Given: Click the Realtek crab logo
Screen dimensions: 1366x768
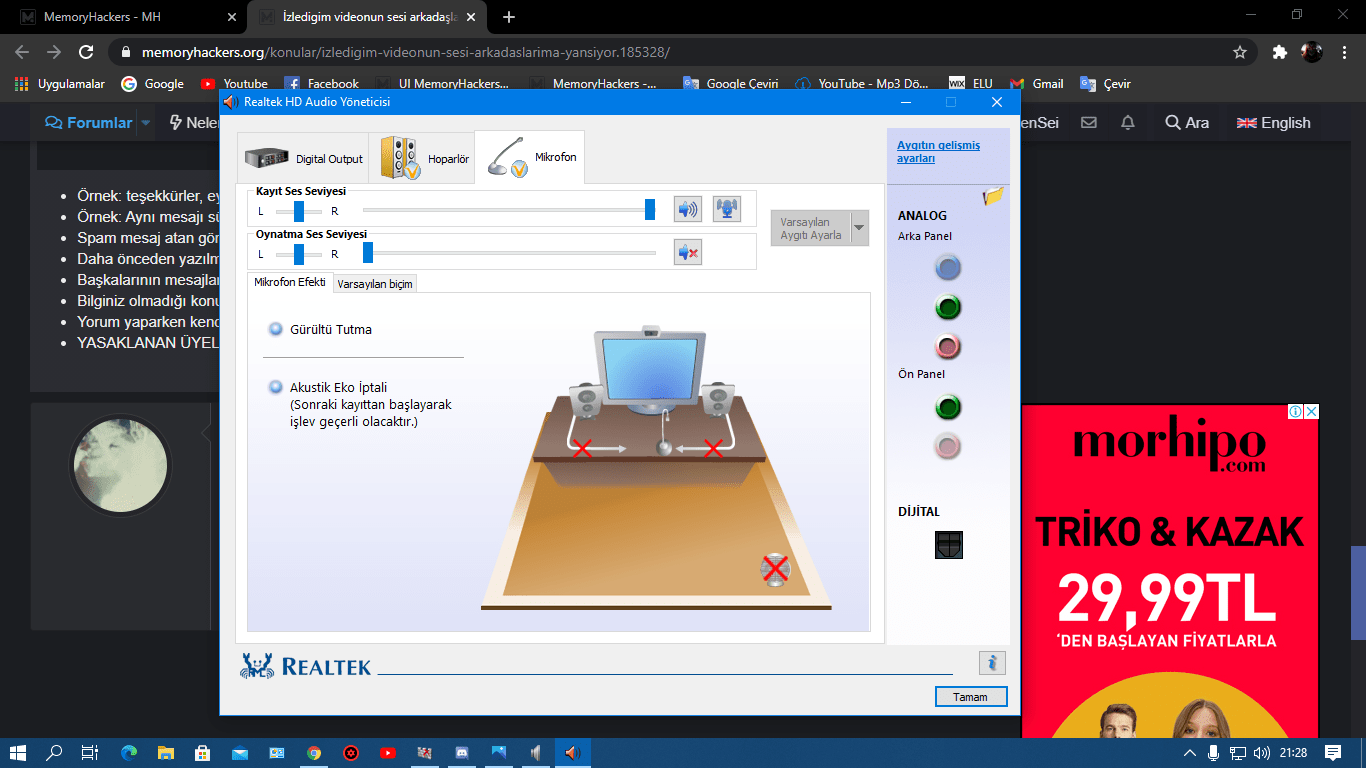Looking at the screenshot, I should tap(256, 667).
